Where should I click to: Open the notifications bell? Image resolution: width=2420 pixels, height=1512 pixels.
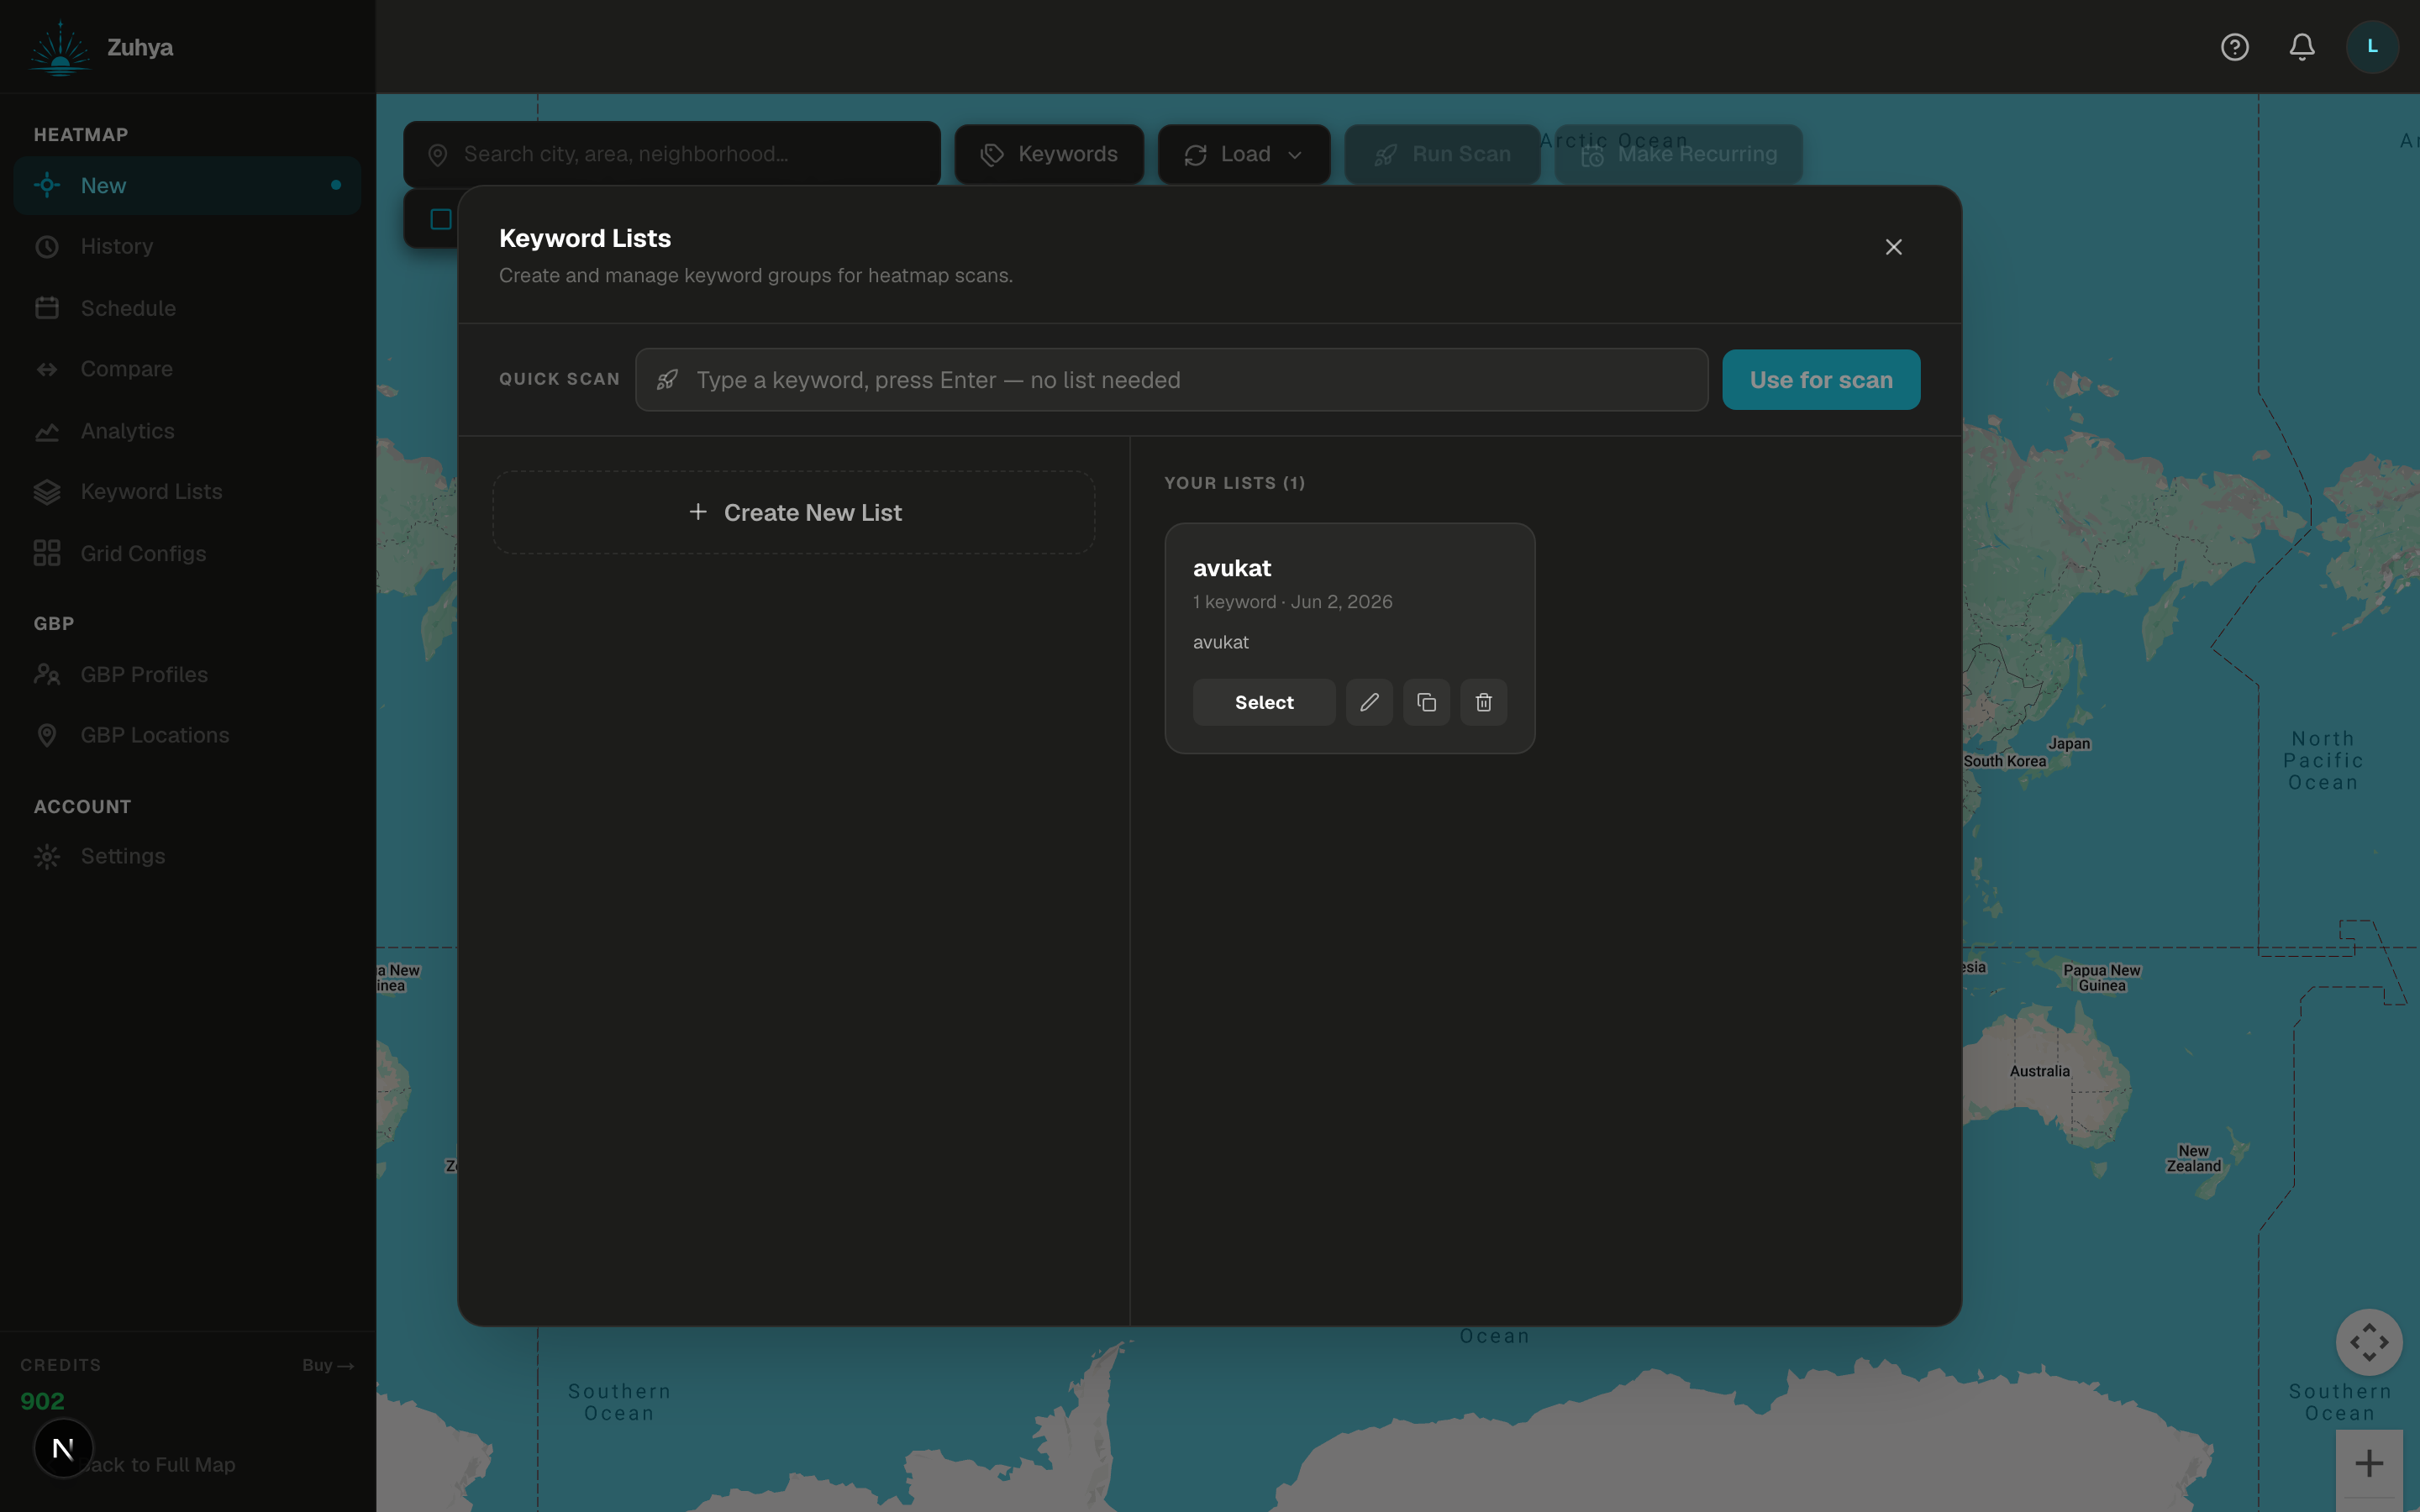coord(2302,47)
